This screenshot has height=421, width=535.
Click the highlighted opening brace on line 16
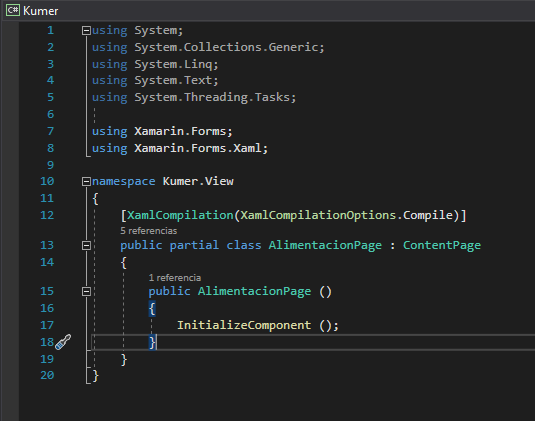(152, 309)
